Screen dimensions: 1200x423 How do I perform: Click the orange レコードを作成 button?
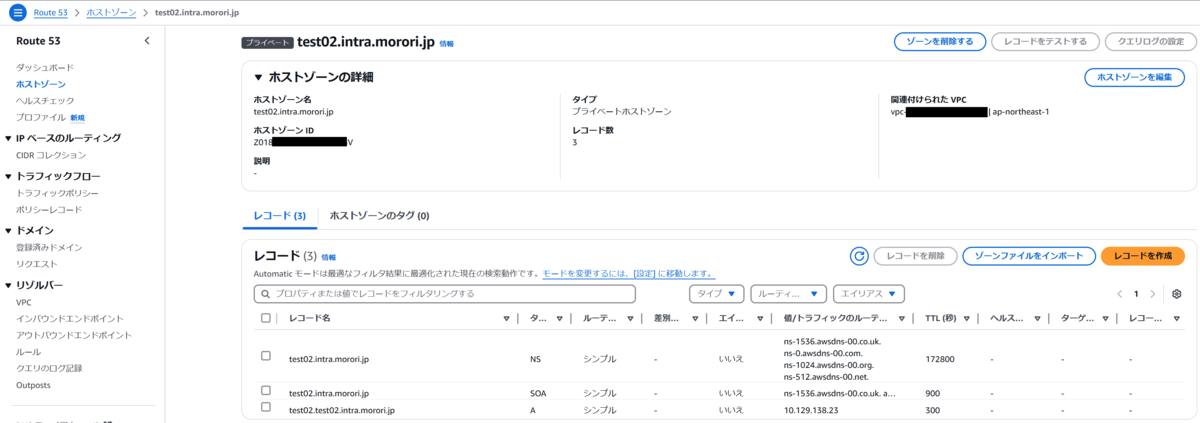pos(1143,256)
